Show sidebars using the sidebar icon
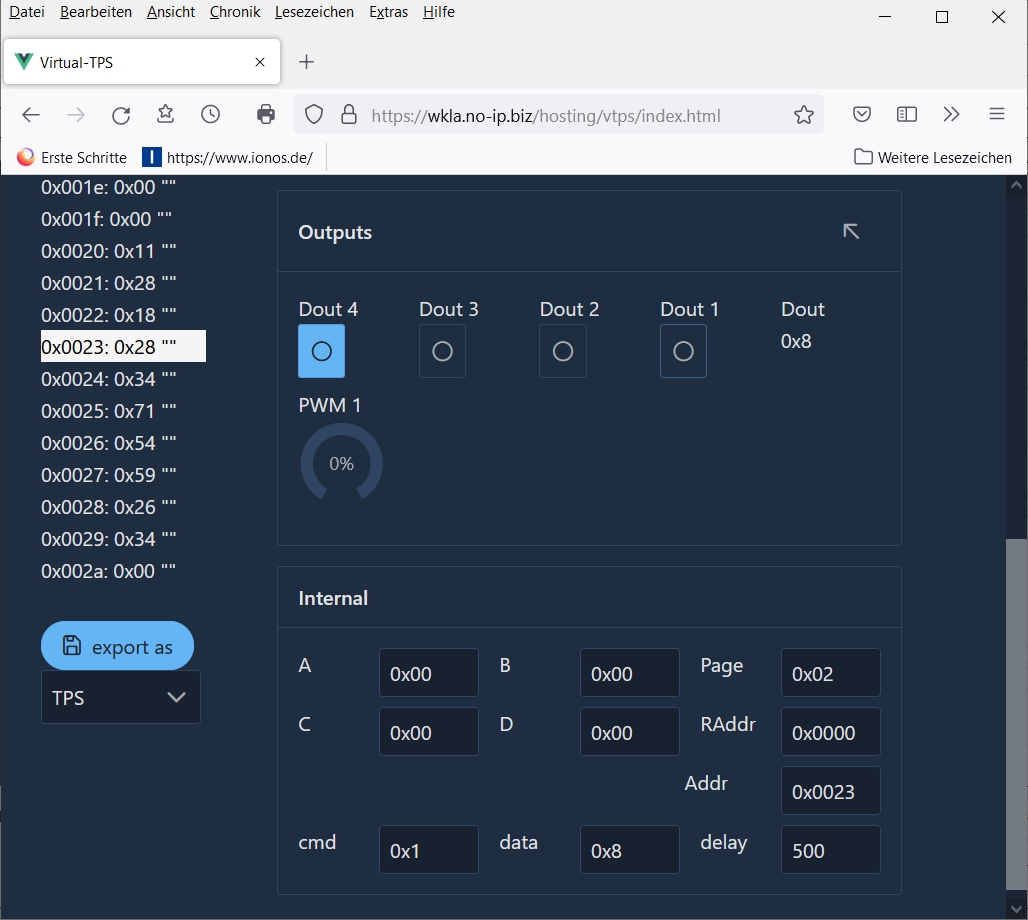 point(907,115)
